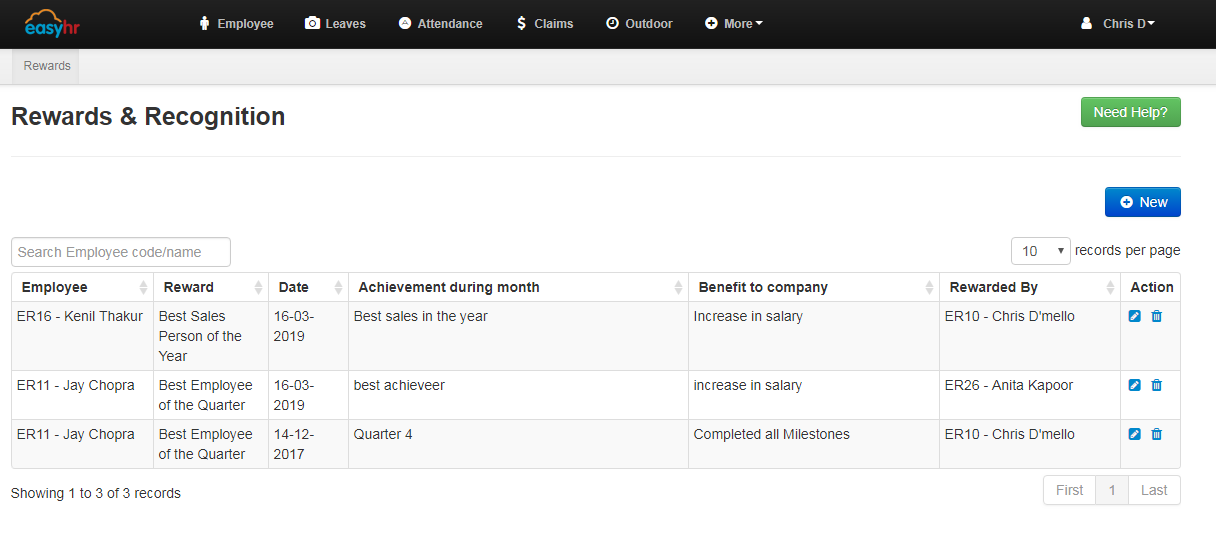Viewport: 1216px width, 555px height.
Task: Edit the Quarter 4 reward entry
Action: pyautogui.click(x=1134, y=434)
